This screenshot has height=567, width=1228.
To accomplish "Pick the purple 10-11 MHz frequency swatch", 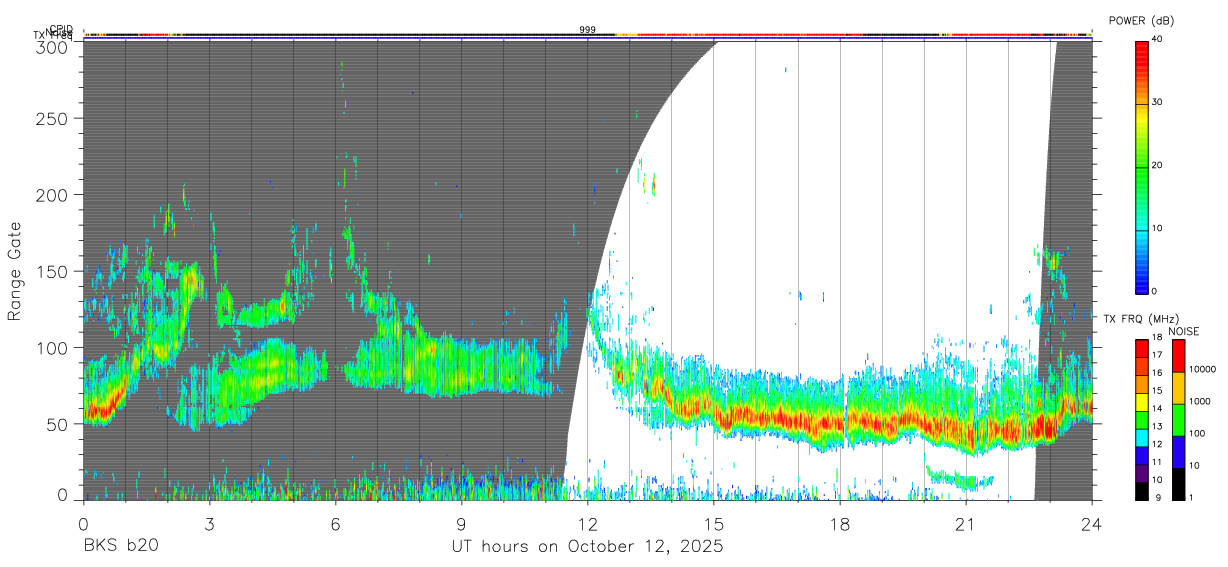I will coord(1142,473).
